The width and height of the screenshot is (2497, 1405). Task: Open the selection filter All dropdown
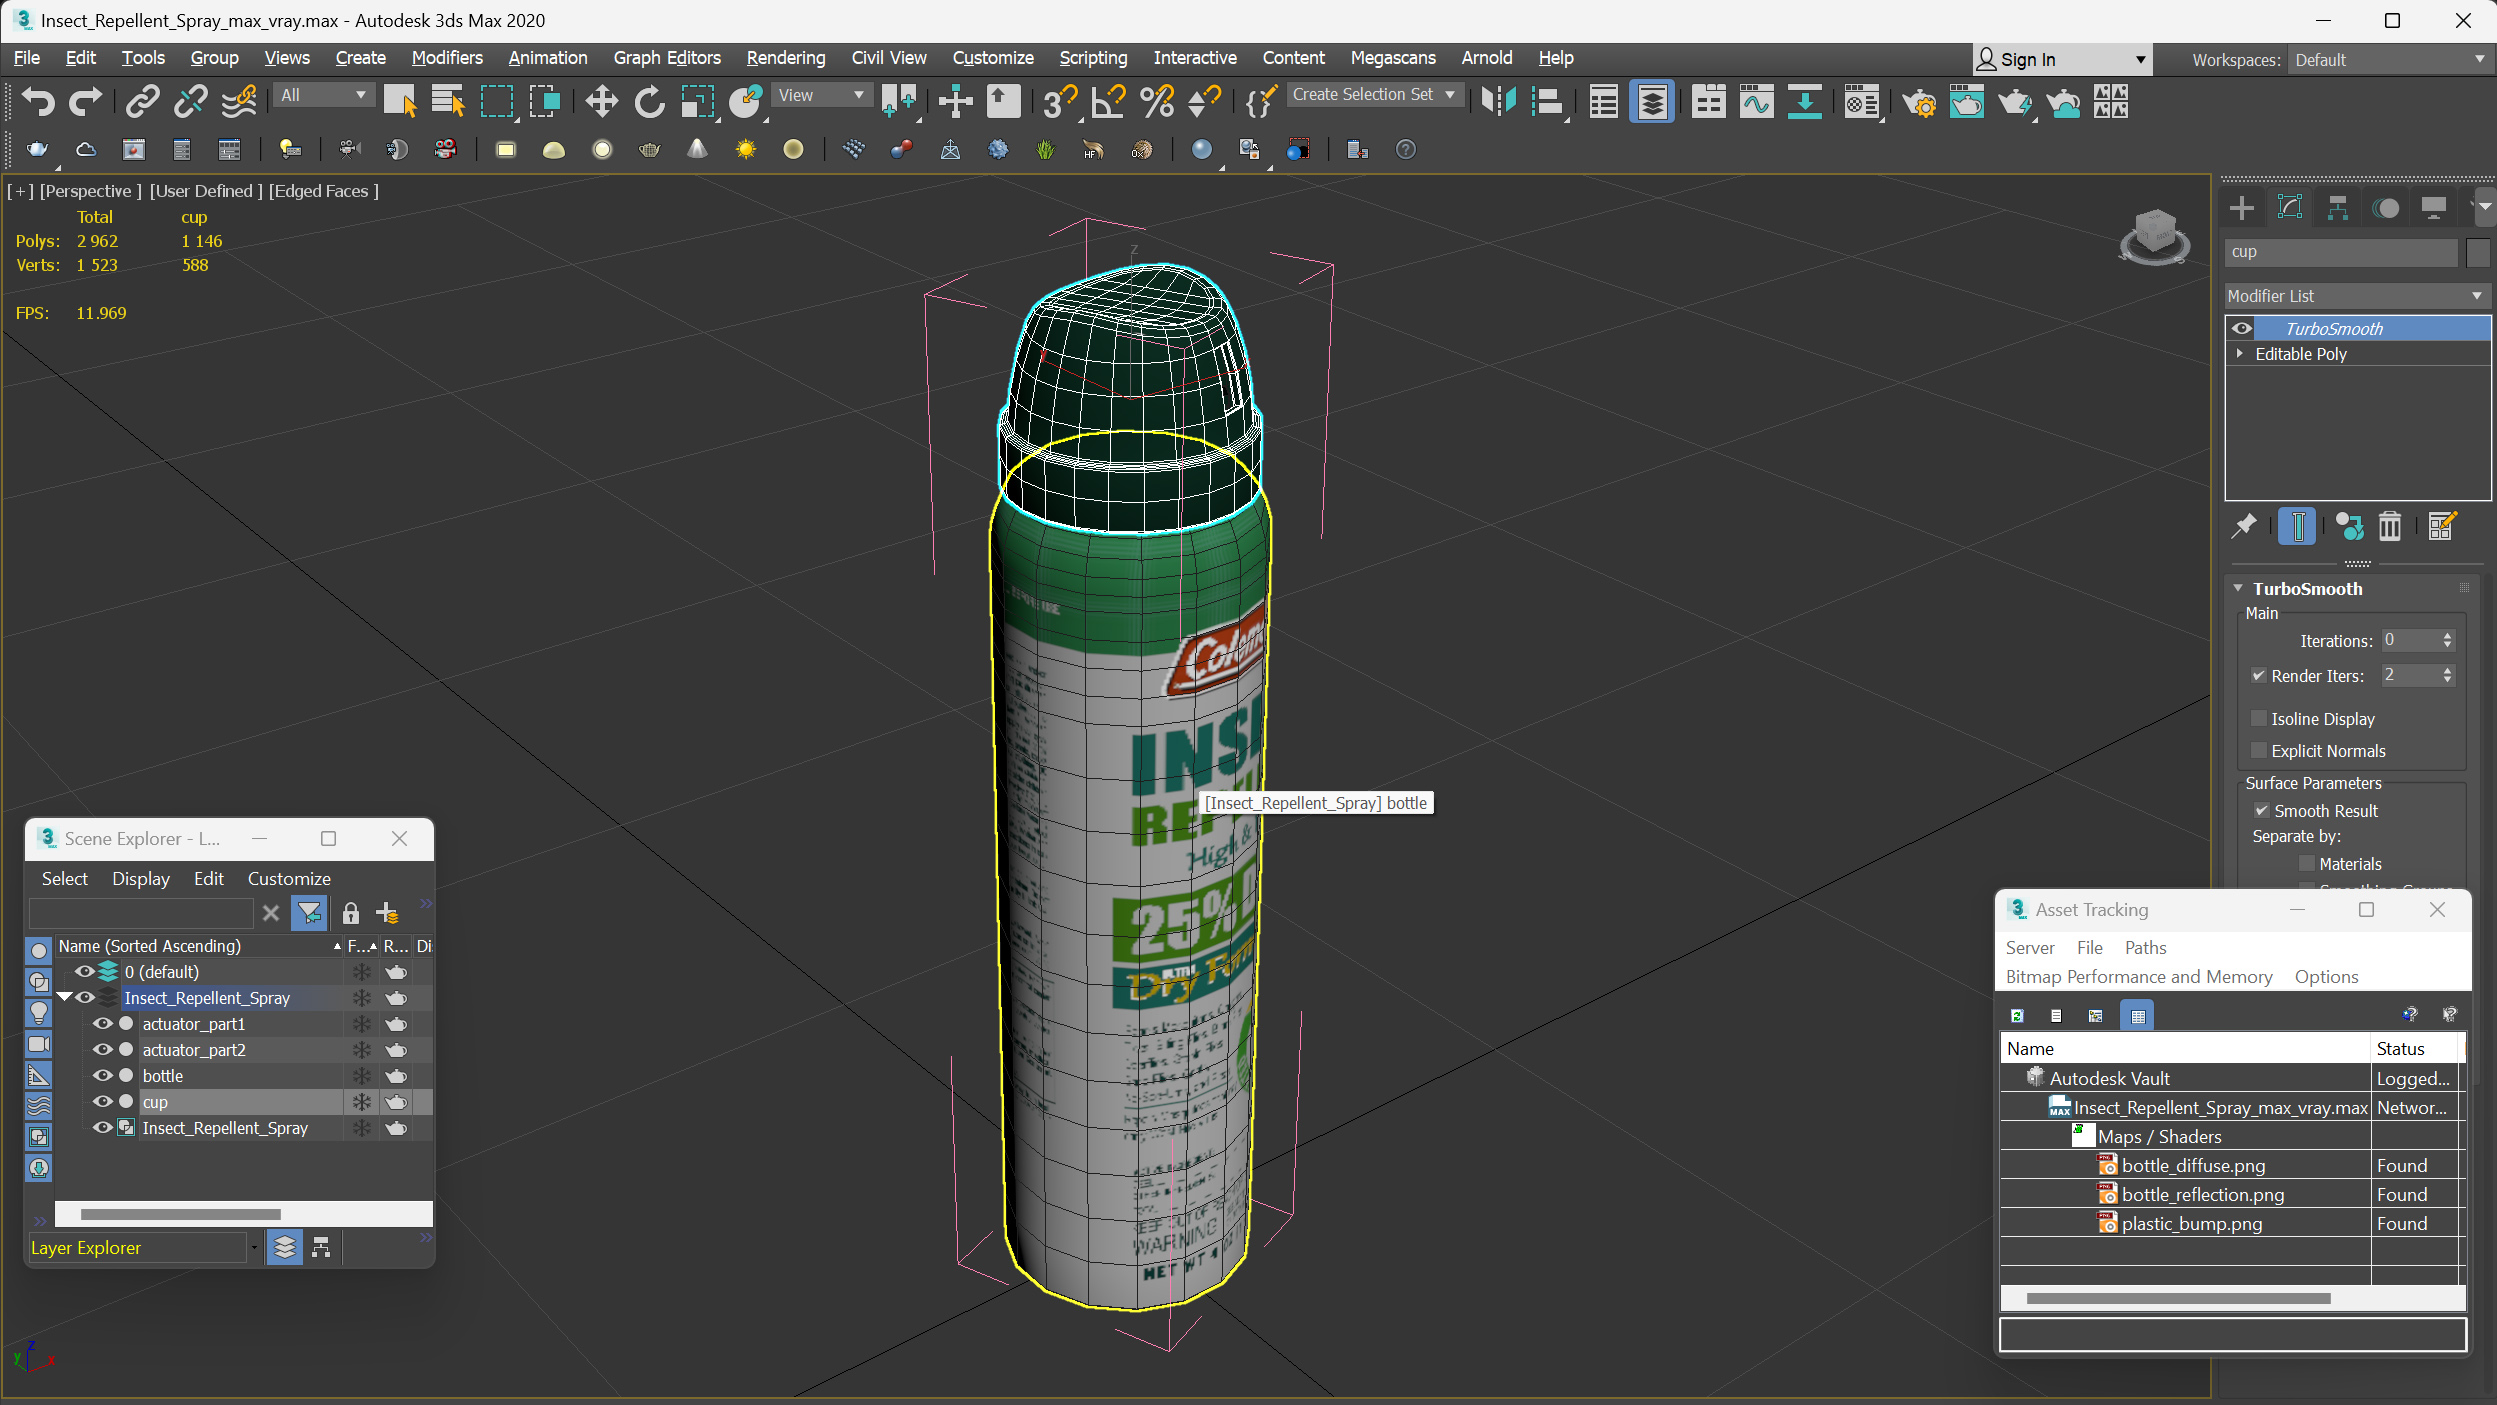click(323, 95)
